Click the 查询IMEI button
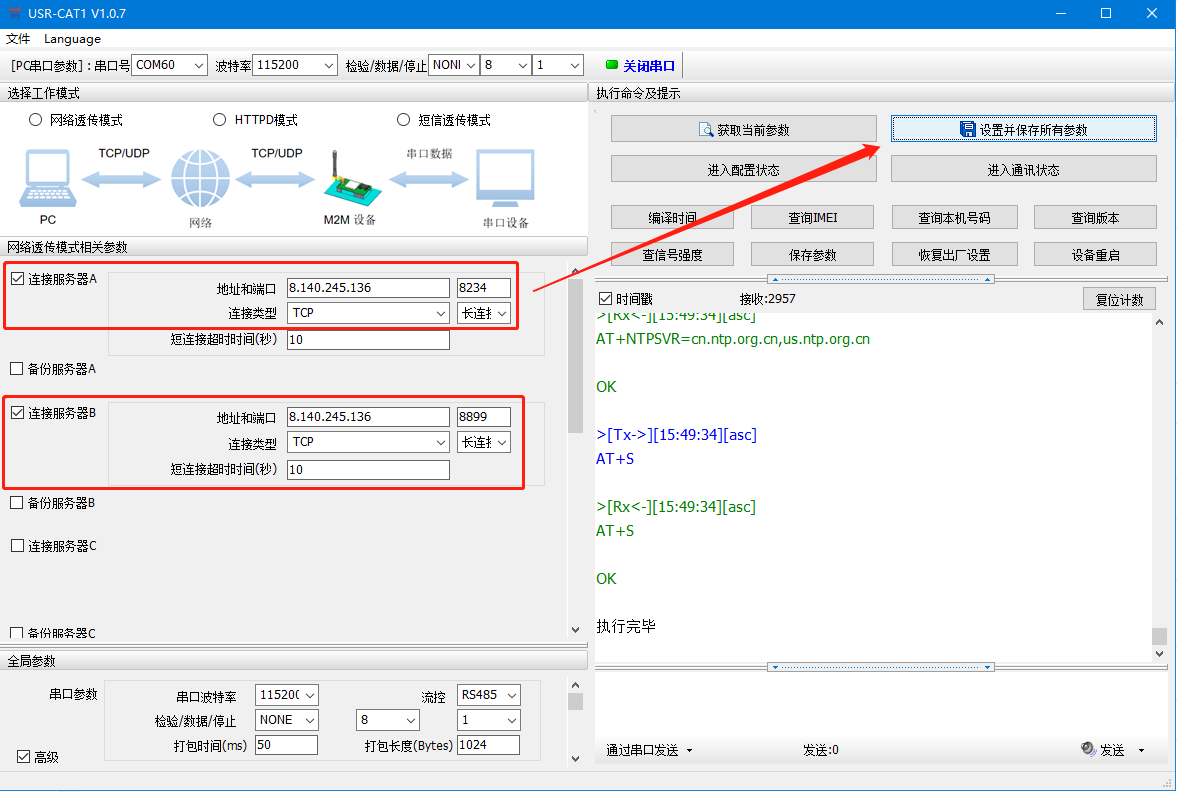1177x792 pixels. click(812, 217)
